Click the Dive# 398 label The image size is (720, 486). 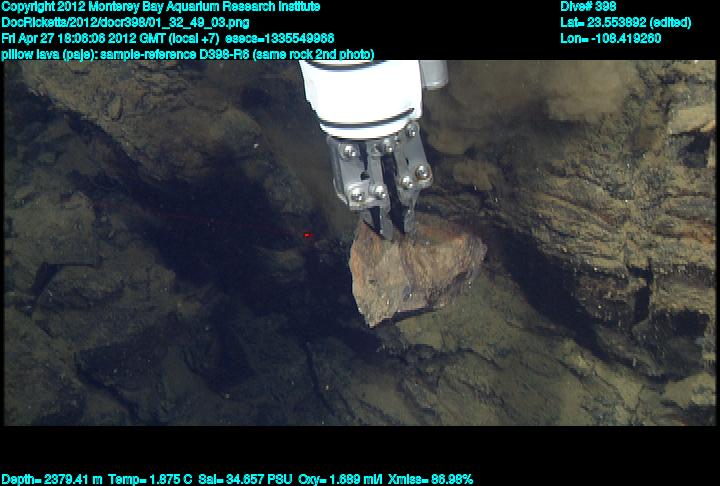tap(589, 6)
